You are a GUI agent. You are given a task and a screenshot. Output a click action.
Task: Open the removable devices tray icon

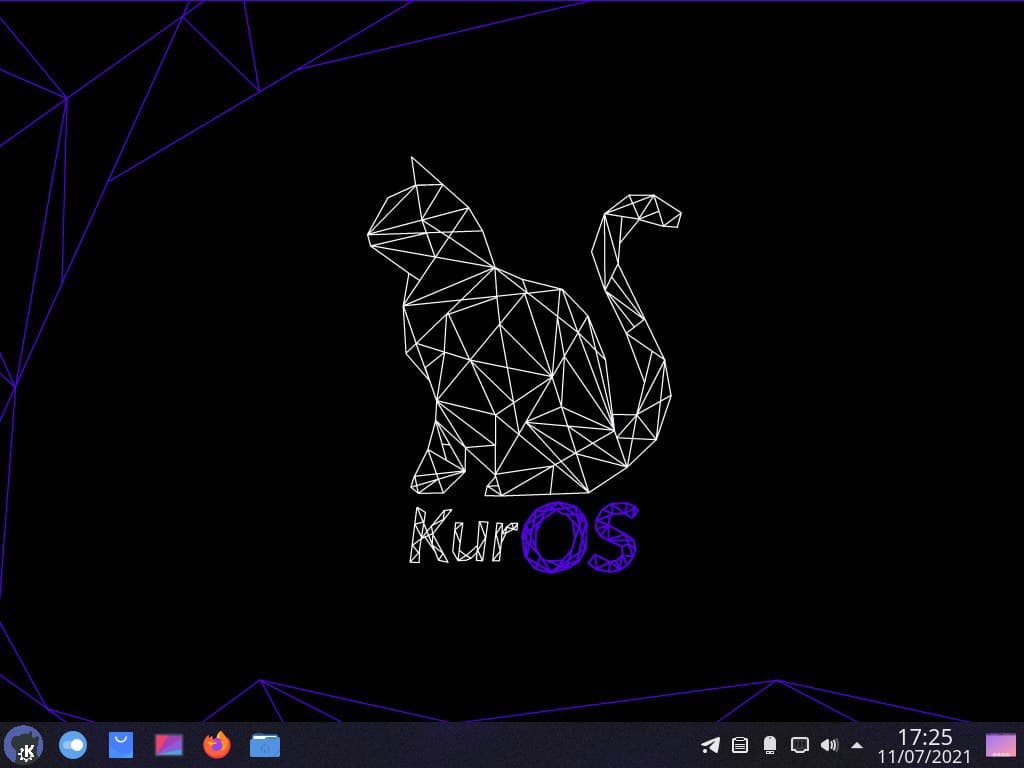[770, 745]
